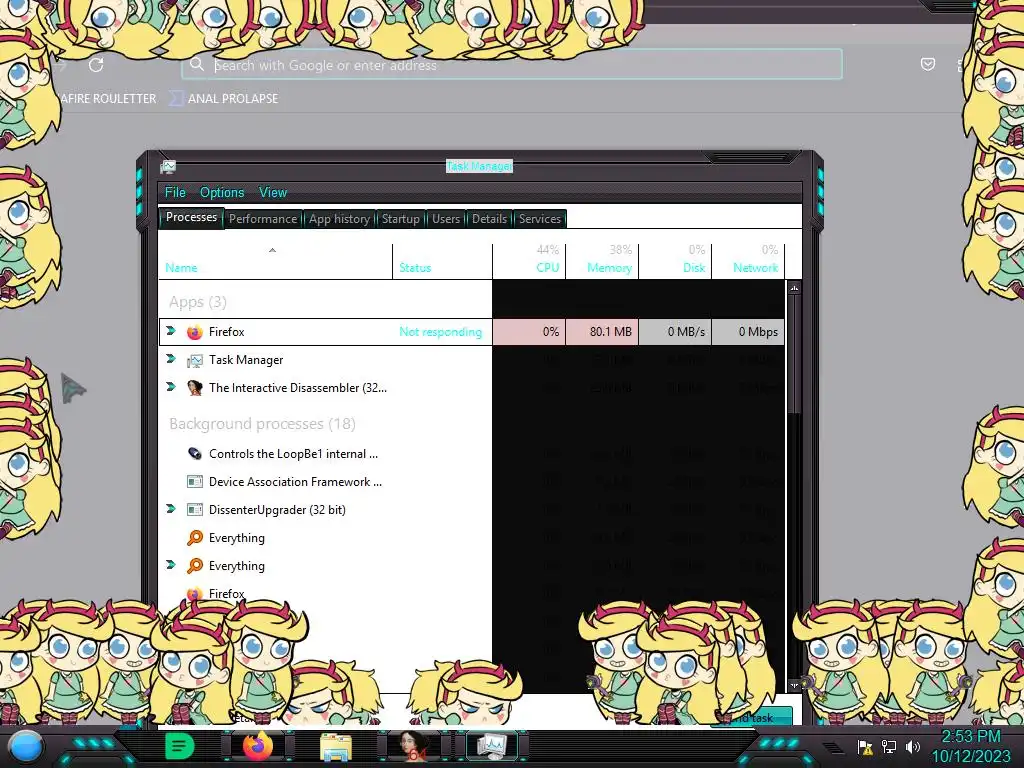Sort by the Memory column header
The image size is (1024, 768).
[x=602, y=262]
